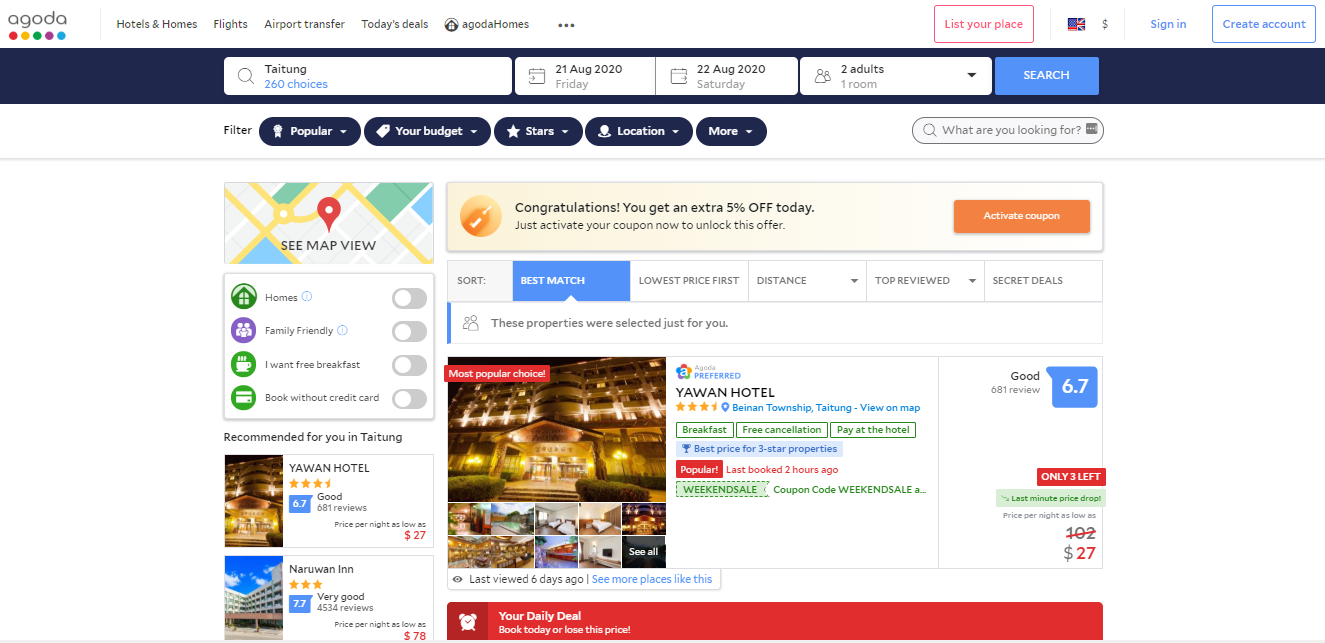This screenshot has width=1325, height=643.
Task: Click the Taitung destination field
Action: 368,76
